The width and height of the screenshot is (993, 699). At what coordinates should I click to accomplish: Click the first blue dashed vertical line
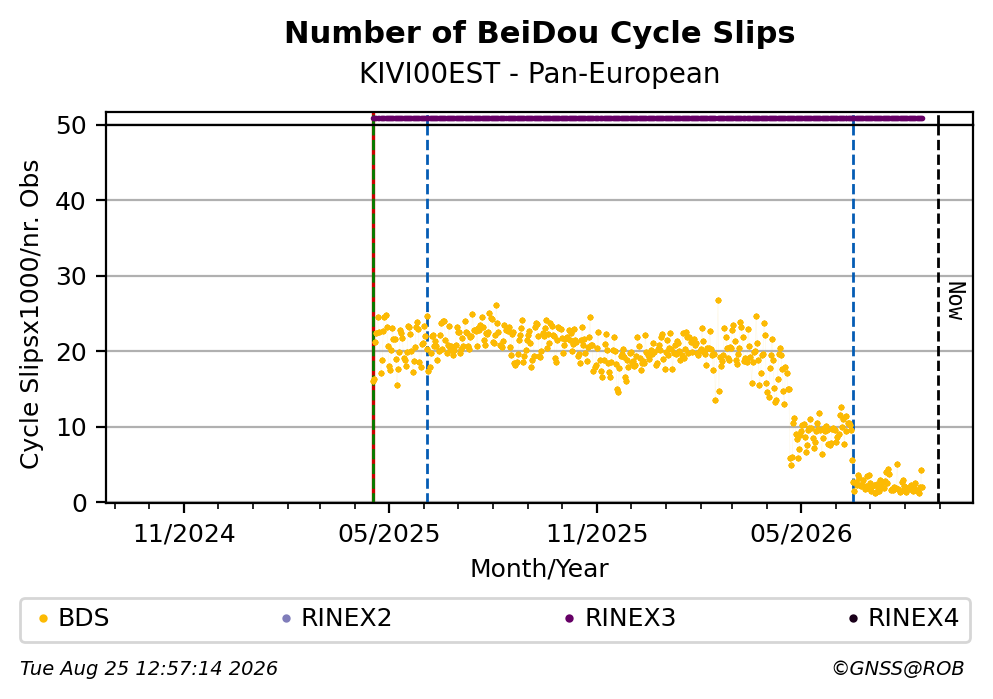(427, 308)
